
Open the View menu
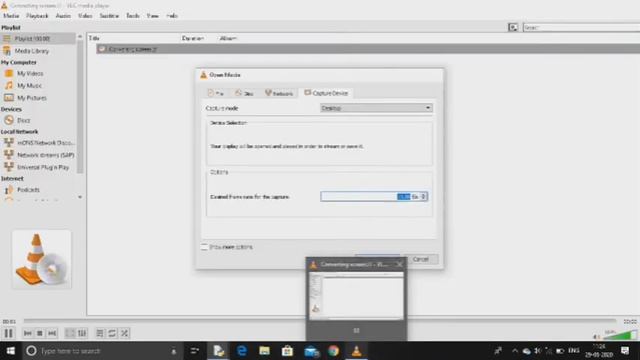point(153,16)
